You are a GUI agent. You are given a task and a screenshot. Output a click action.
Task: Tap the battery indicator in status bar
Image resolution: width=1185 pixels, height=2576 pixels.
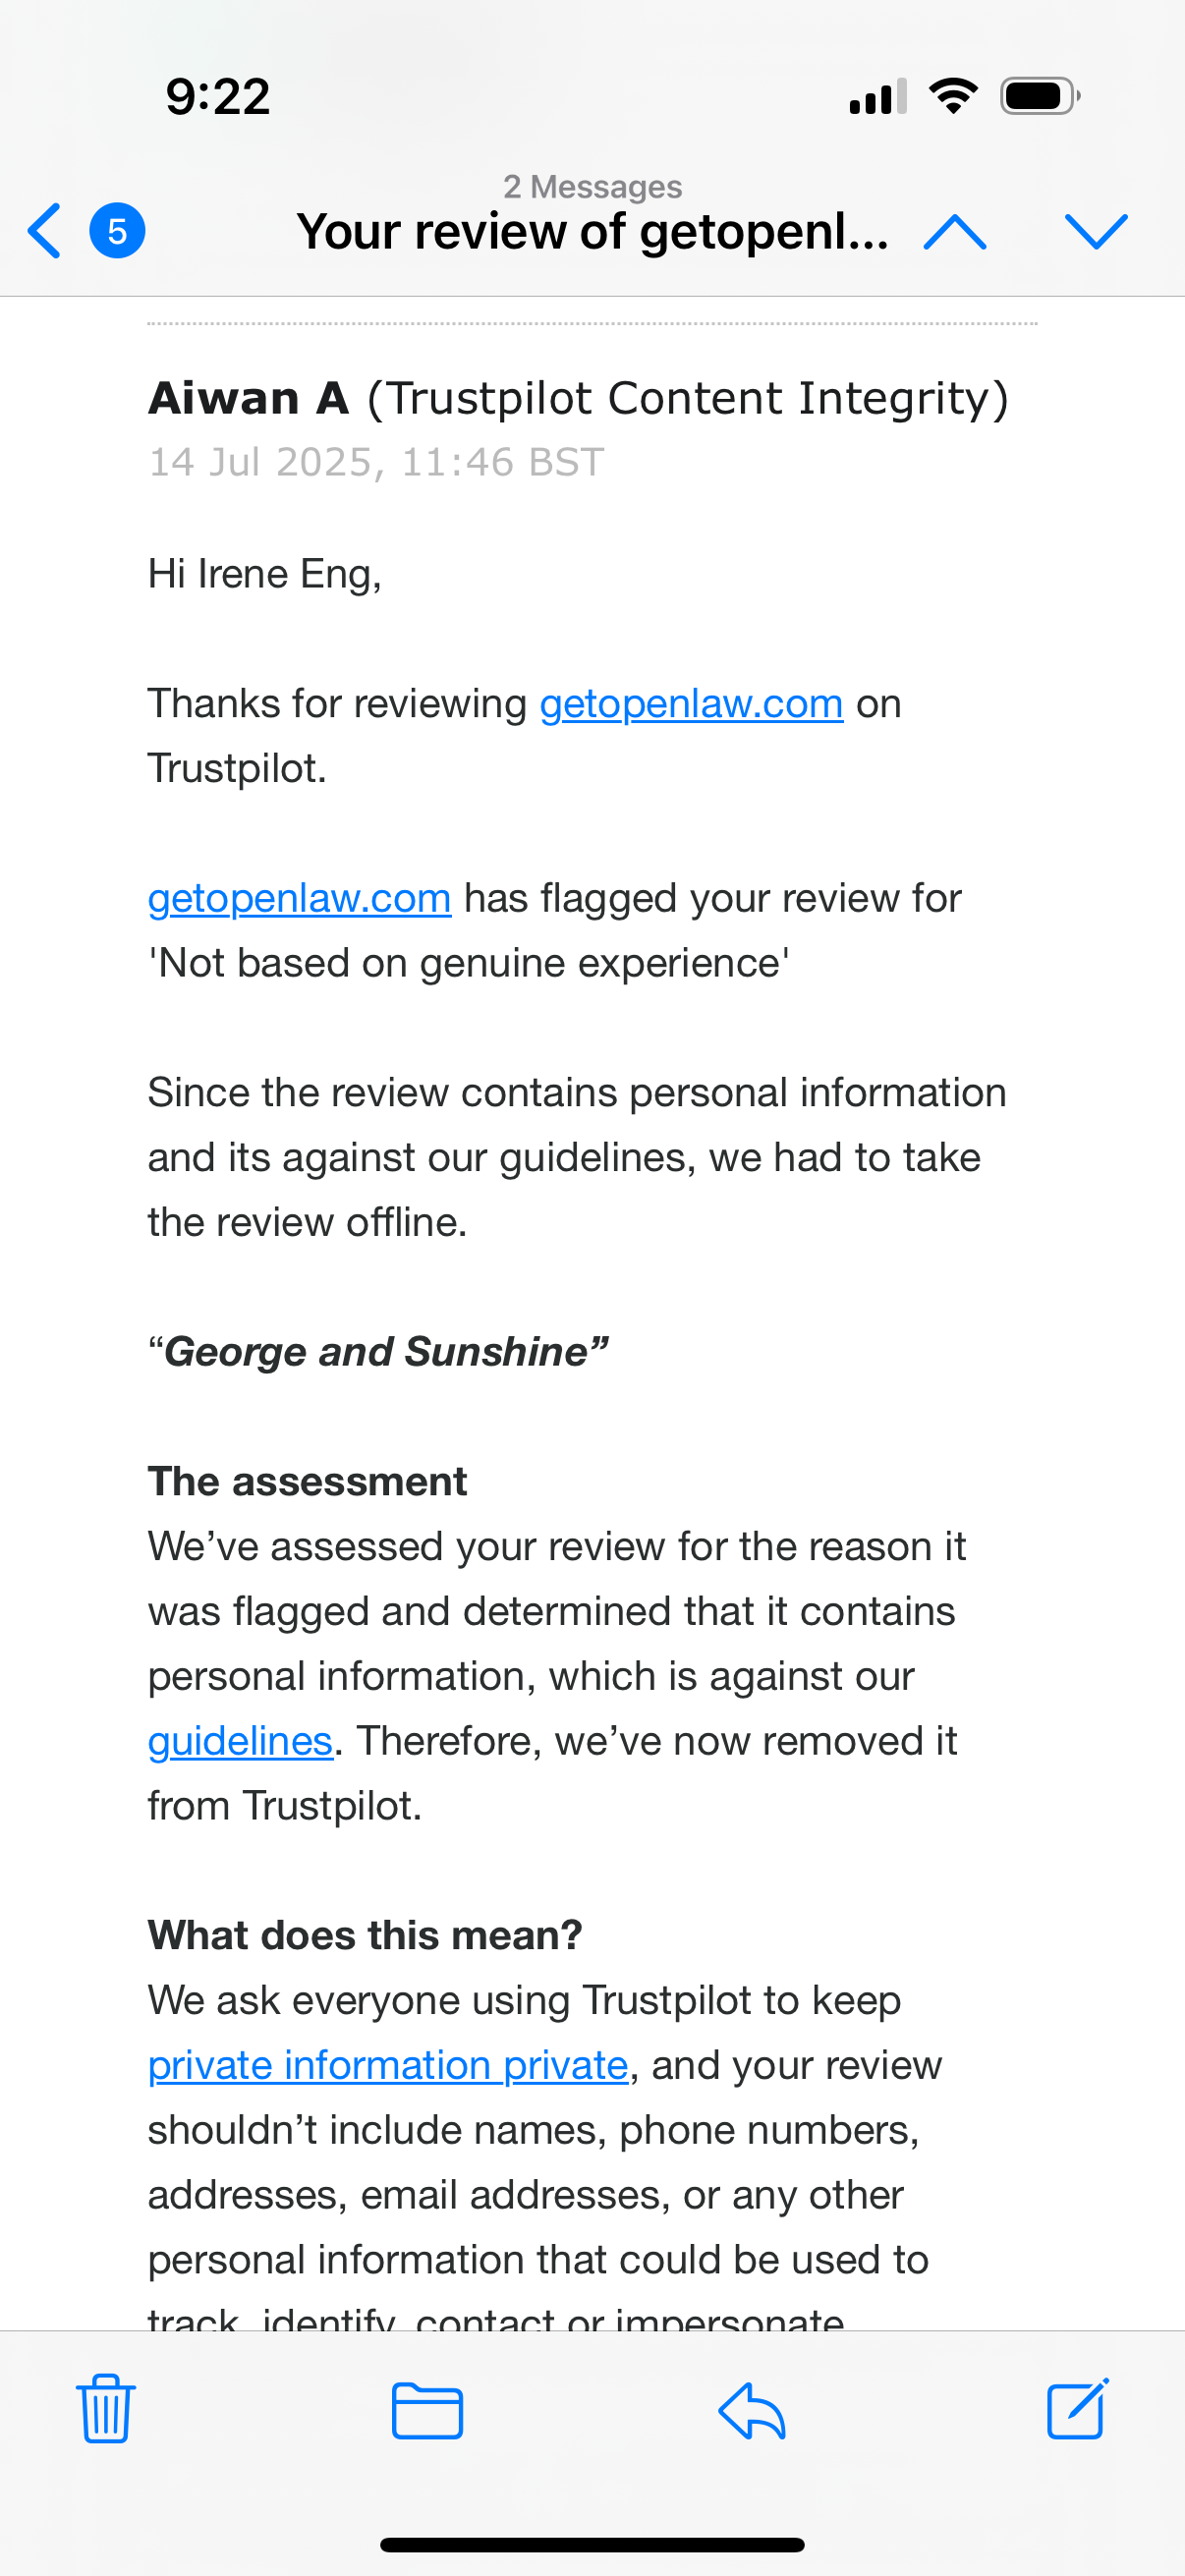tap(1039, 96)
